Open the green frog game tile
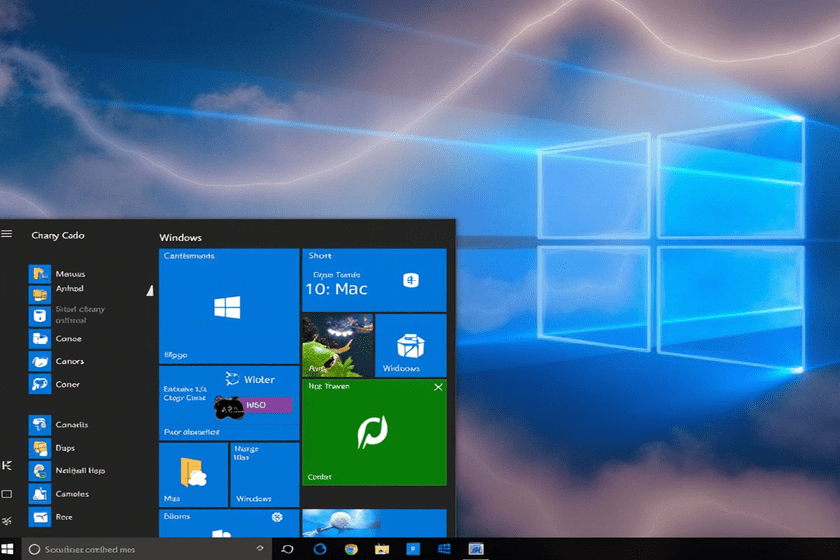This screenshot has width=840, height=560. (338, 345)
